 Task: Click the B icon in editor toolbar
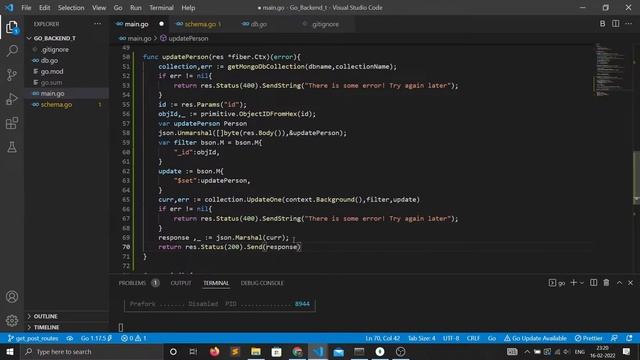[x=602, y=24]
